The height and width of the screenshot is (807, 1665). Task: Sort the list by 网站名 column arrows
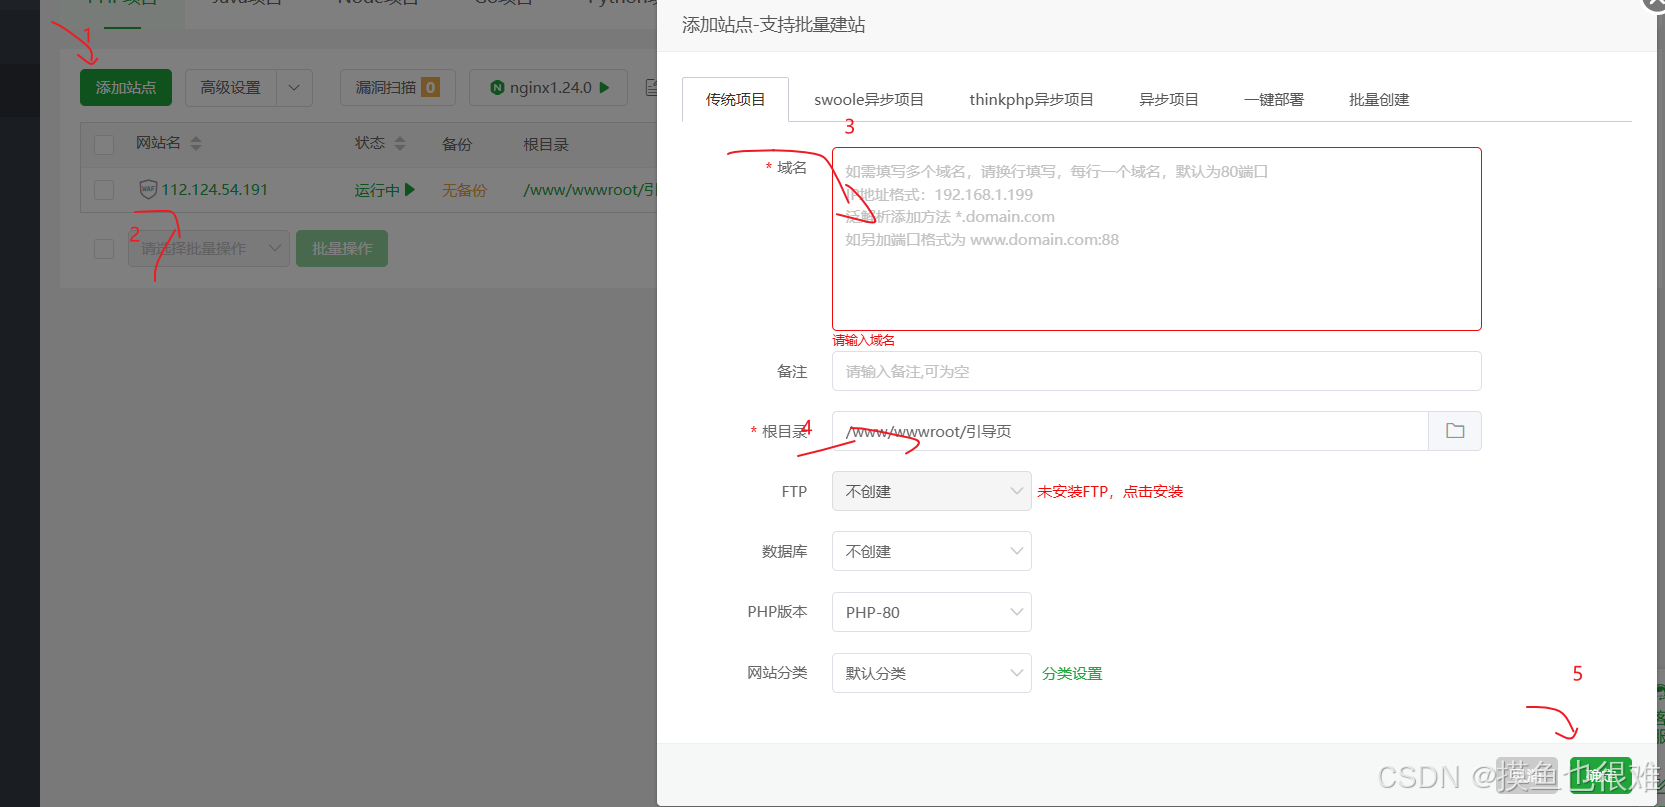[x=196, y=144]
